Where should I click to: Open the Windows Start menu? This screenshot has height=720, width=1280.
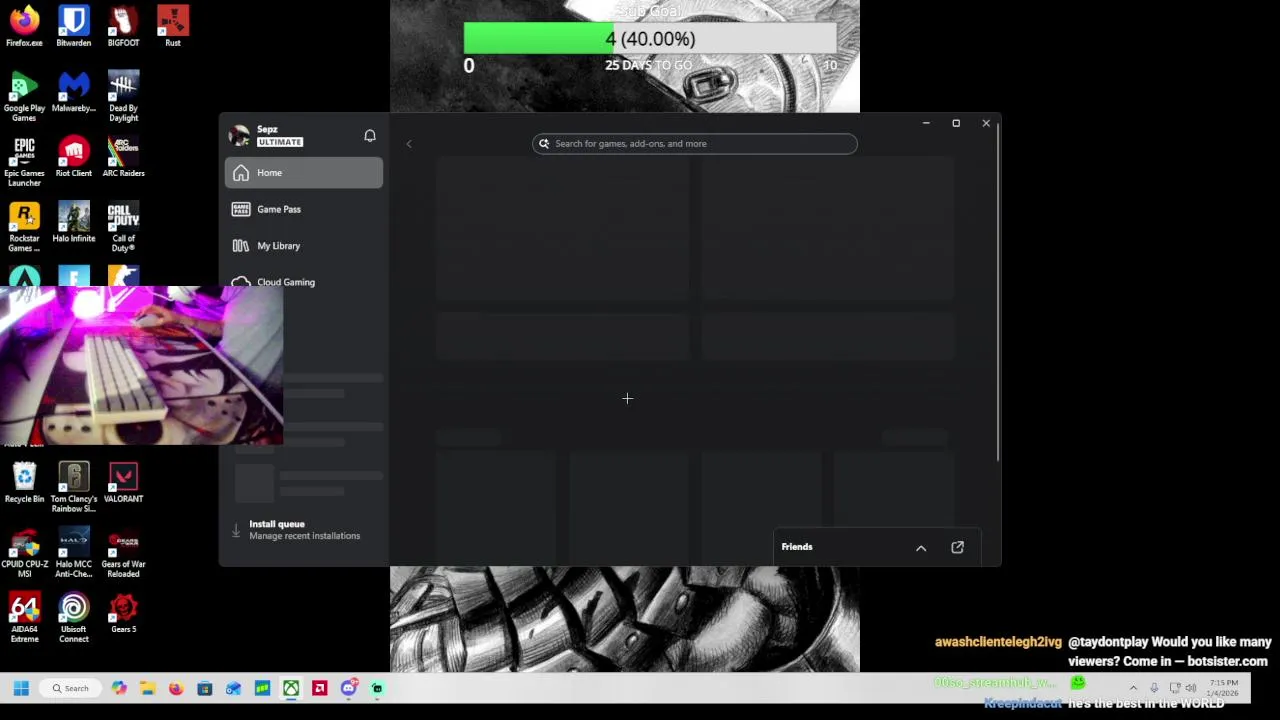(x=21, y=689)
